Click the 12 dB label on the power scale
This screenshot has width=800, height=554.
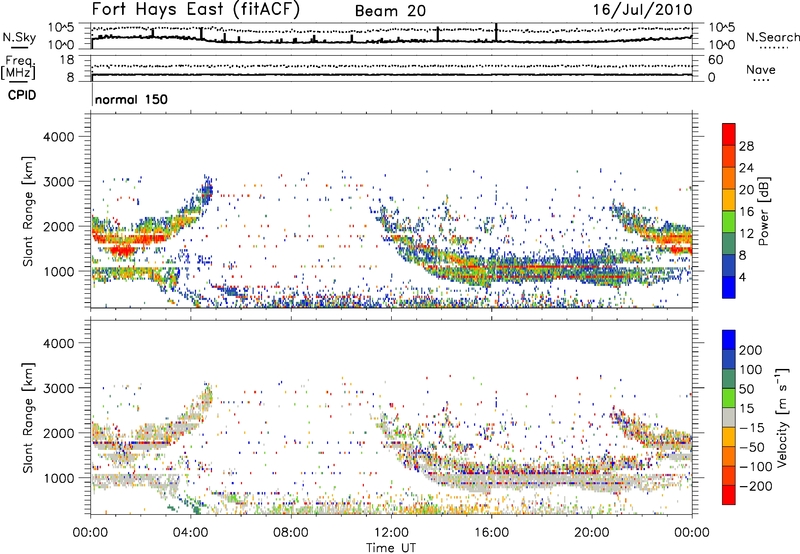point(746,234)
